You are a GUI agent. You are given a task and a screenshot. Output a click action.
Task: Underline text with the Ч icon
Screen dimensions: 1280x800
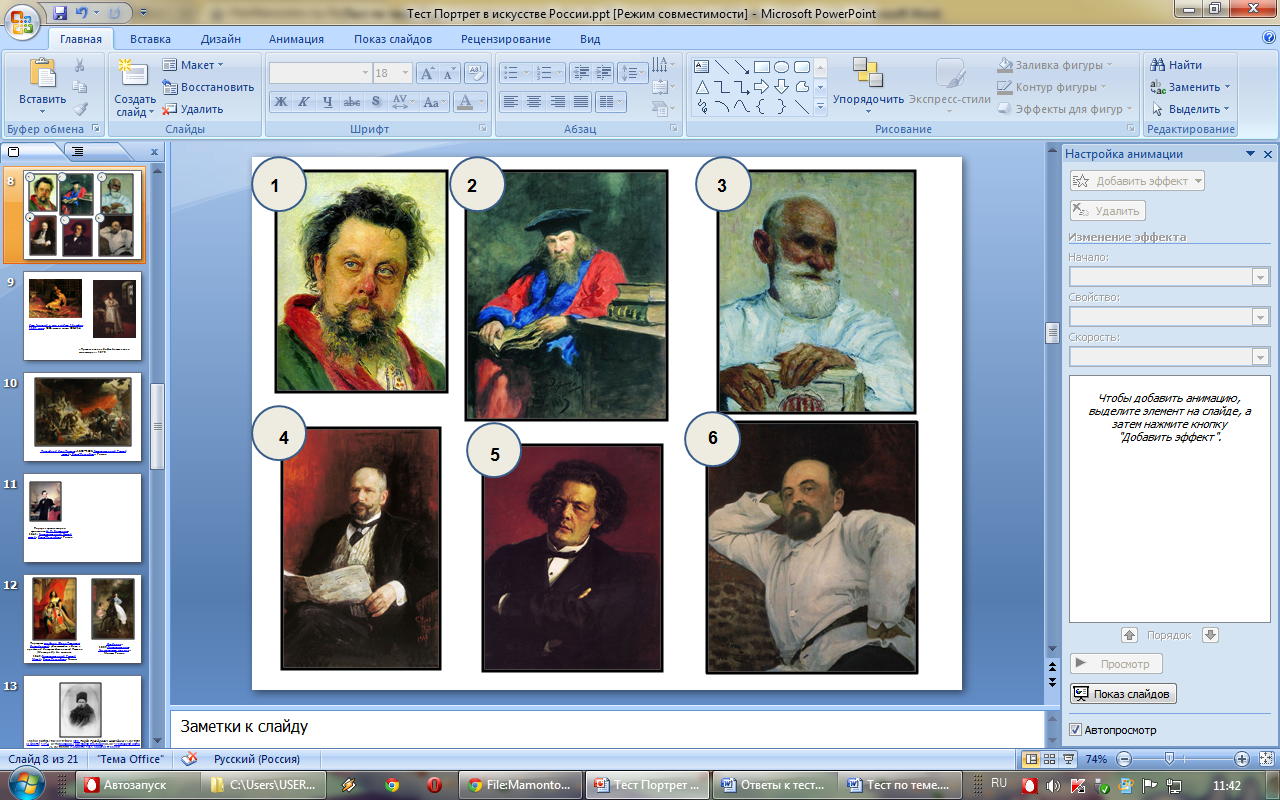pos(328,102)
